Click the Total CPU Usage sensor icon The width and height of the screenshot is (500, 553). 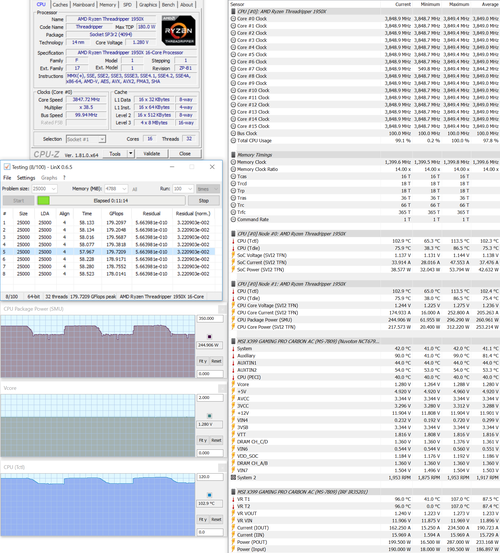click(x=233, y=140)
